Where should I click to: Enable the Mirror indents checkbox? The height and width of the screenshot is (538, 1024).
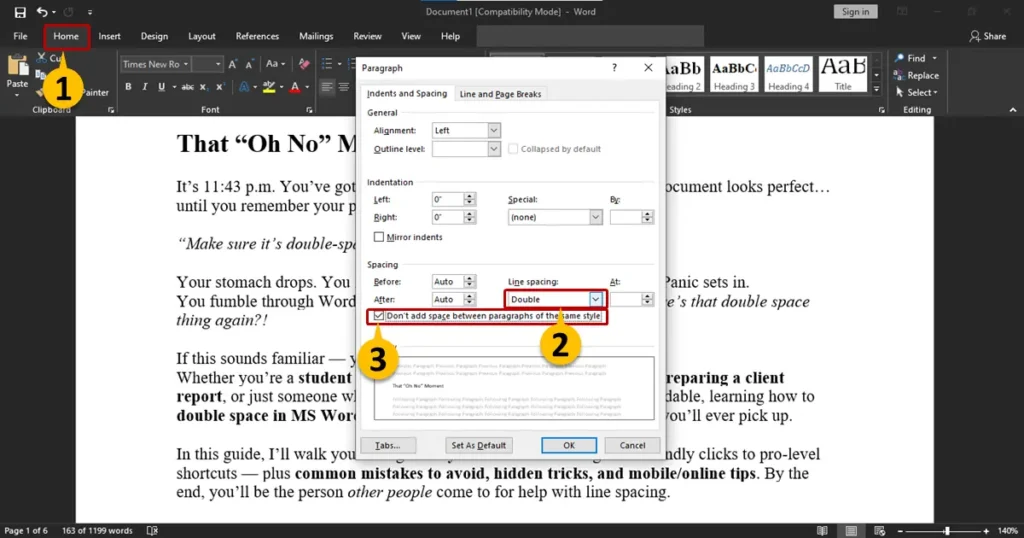coord(379,237)
